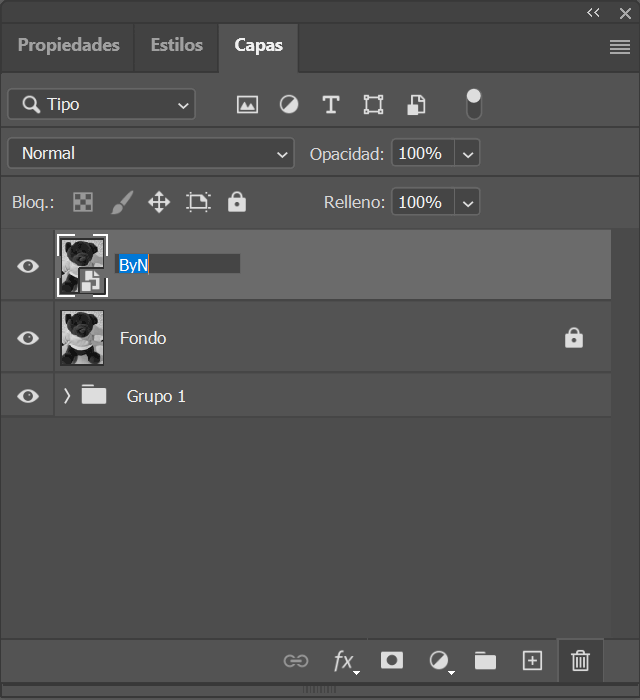Filter layers by smart object icon
The height and width of the screenshot is (700, 640).
coord(416,105)
